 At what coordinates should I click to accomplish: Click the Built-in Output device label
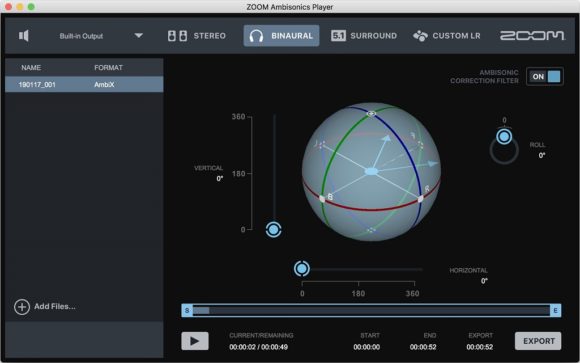tap(81, 36)
